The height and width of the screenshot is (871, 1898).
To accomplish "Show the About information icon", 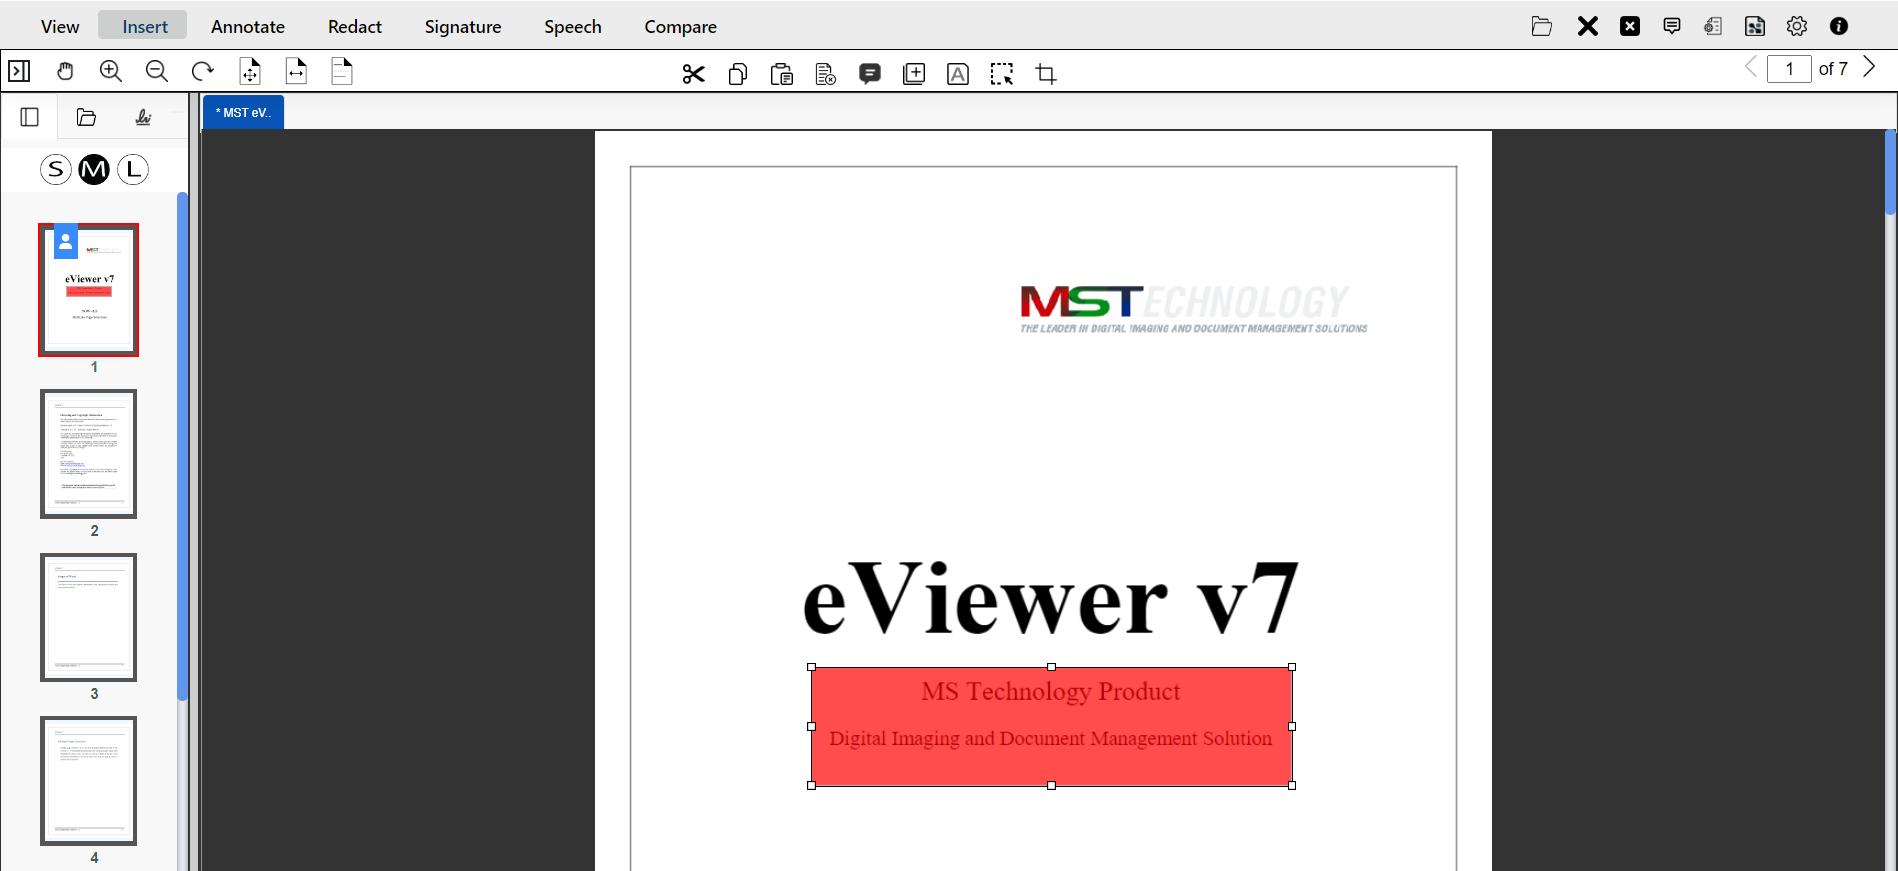I will (1839, 26).
